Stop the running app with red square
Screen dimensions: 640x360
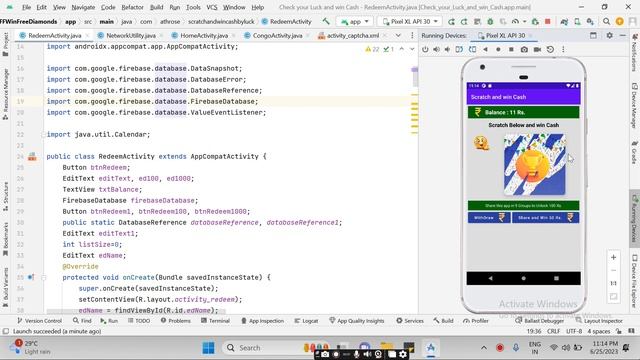click(x=548, y=22)
